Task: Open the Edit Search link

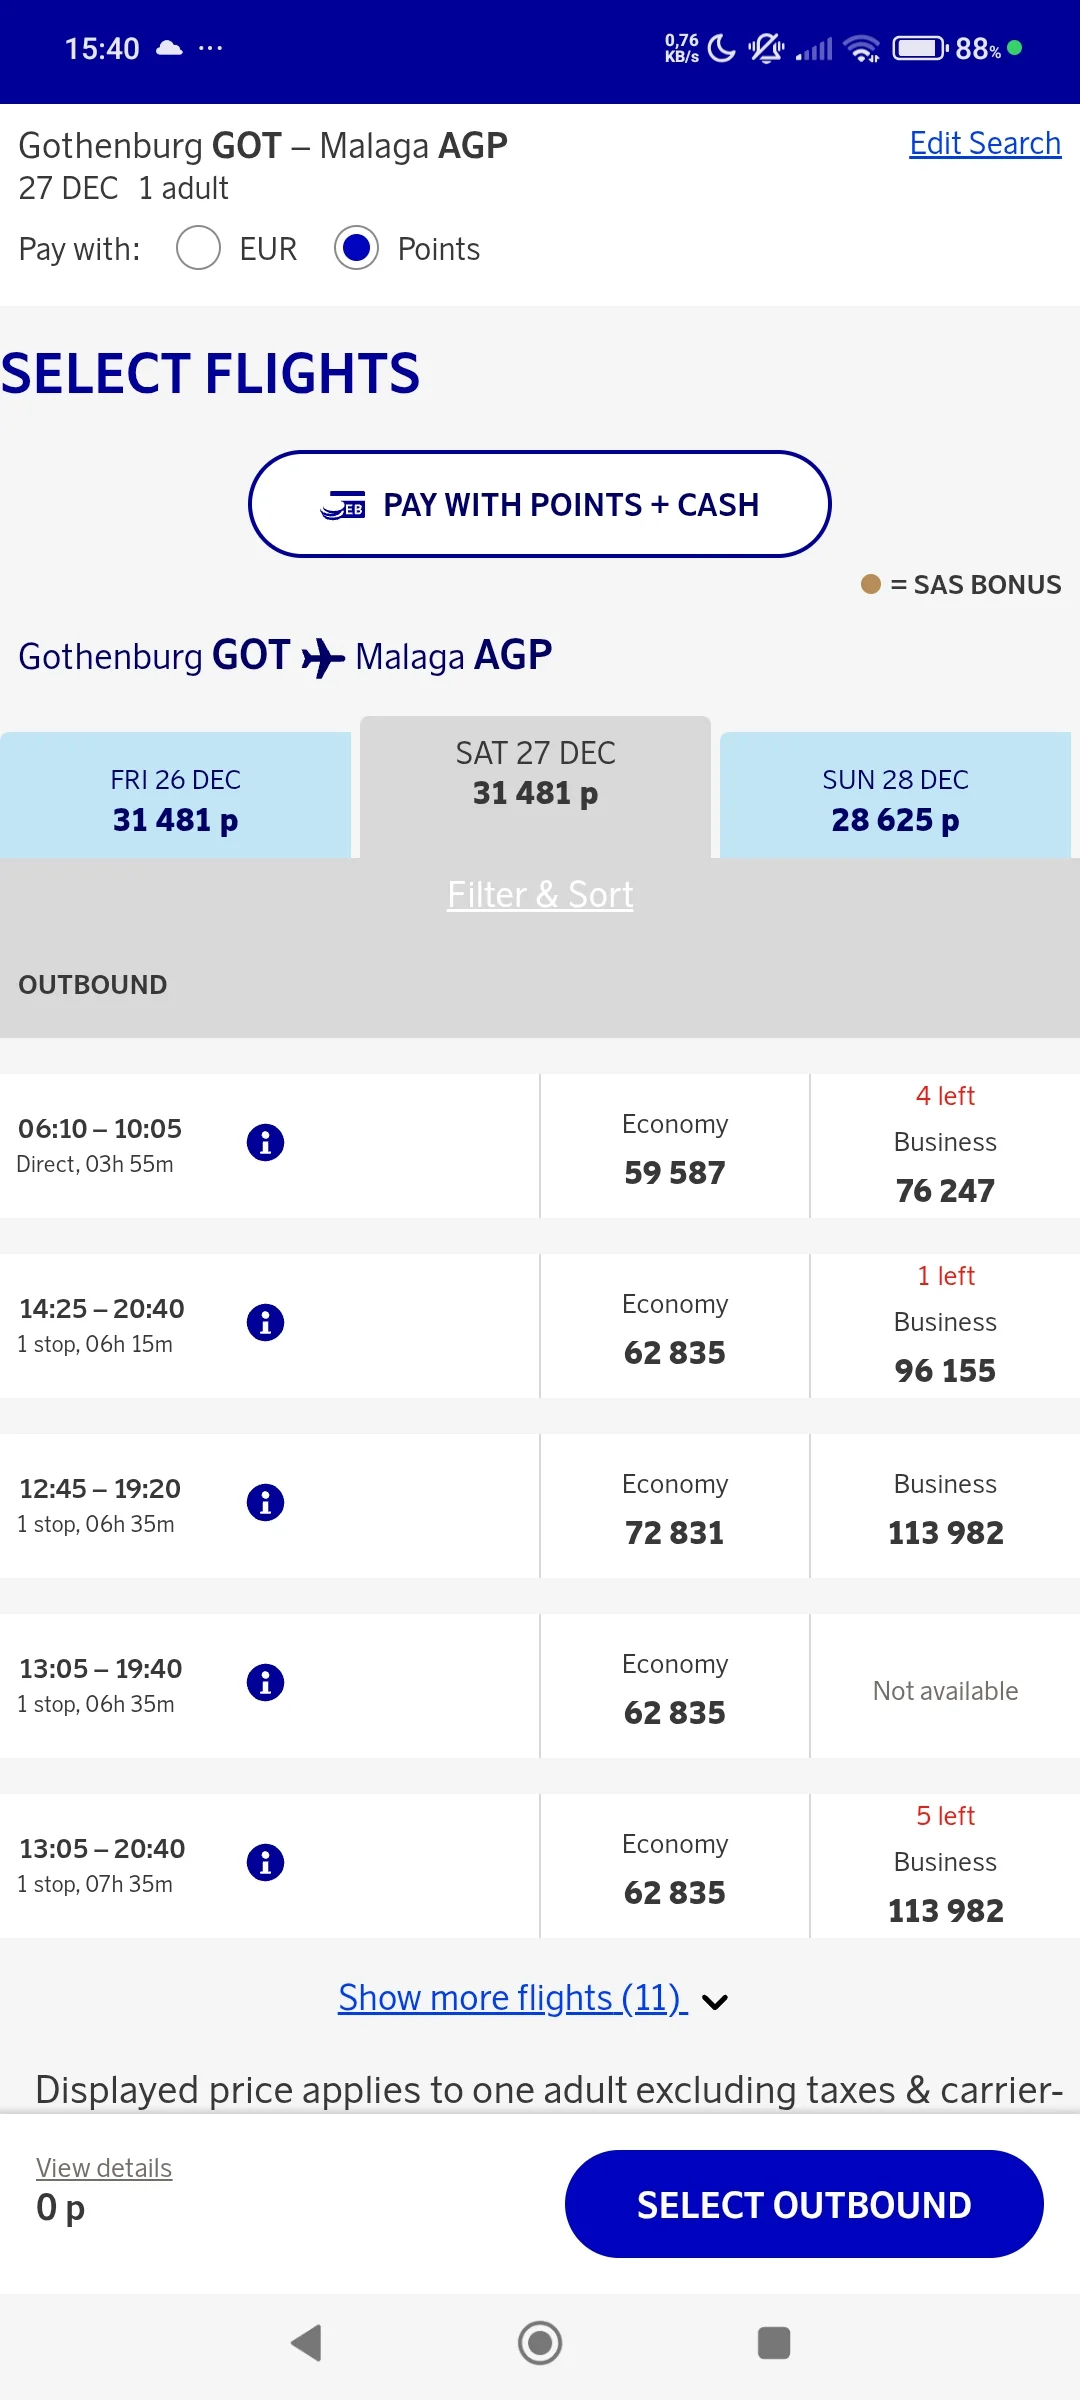Action: click(x=984, y=143)
